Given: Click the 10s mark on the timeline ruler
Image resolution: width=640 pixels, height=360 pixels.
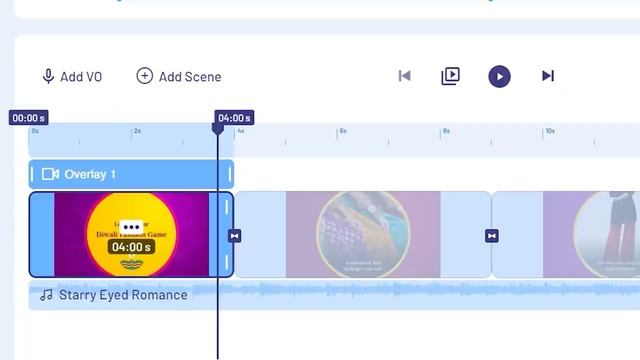Looking at the screenshot, I should [549, 131].
